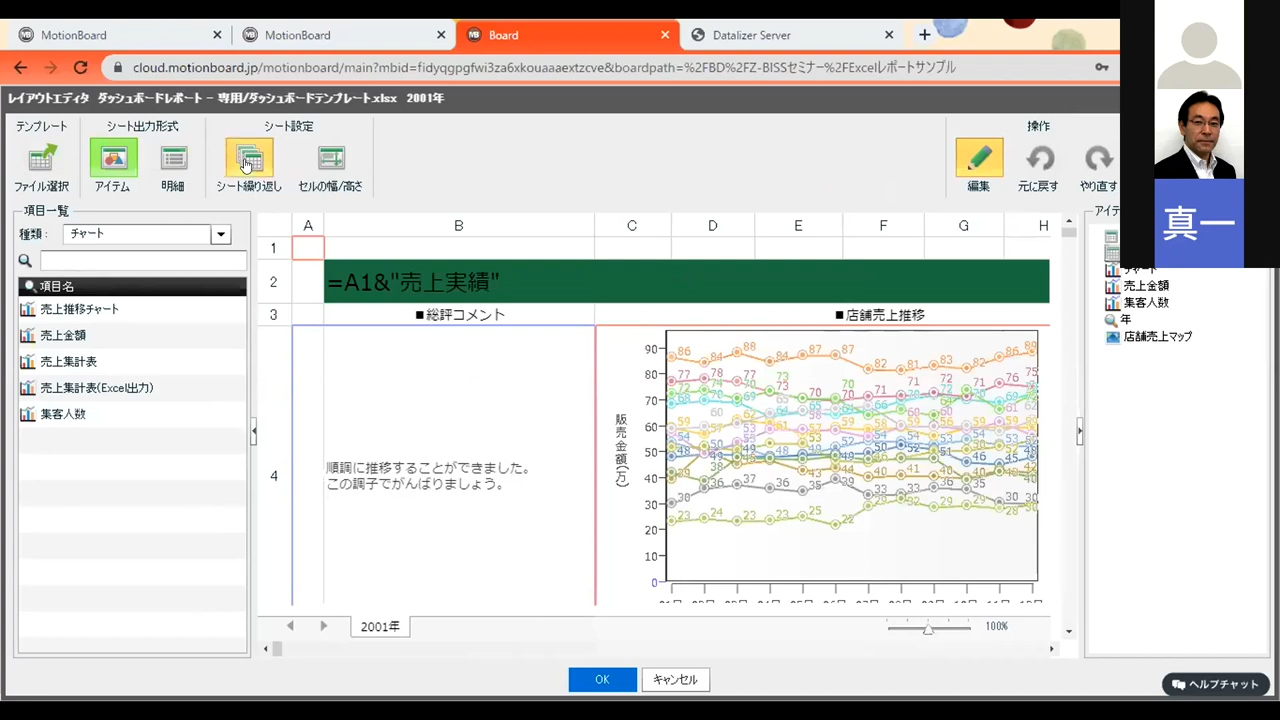Go to previous sheet tab arrow

pos(290,626)
